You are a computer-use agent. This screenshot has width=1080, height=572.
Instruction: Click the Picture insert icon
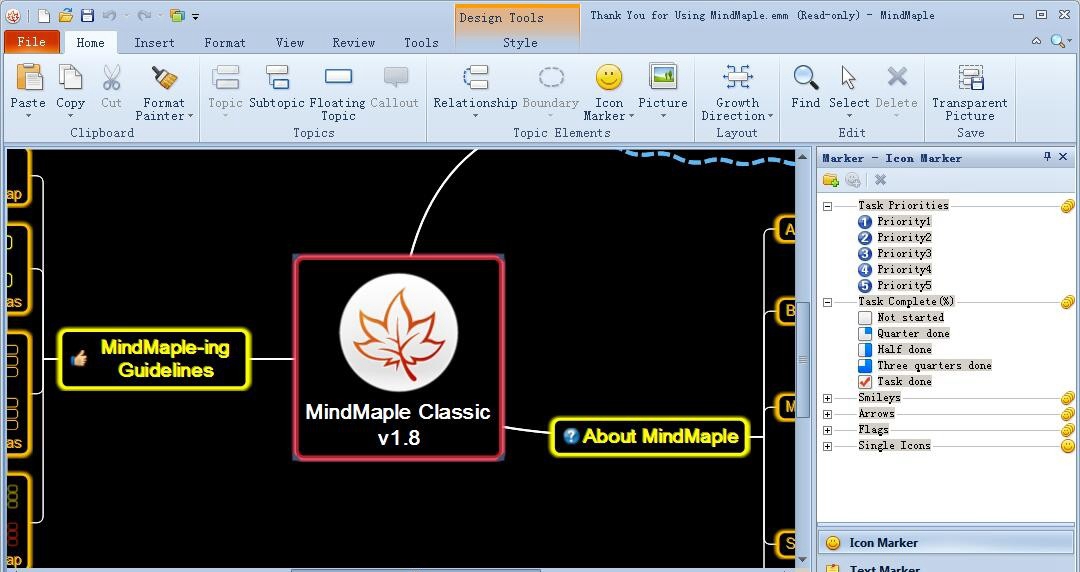(x=663, y=76)
